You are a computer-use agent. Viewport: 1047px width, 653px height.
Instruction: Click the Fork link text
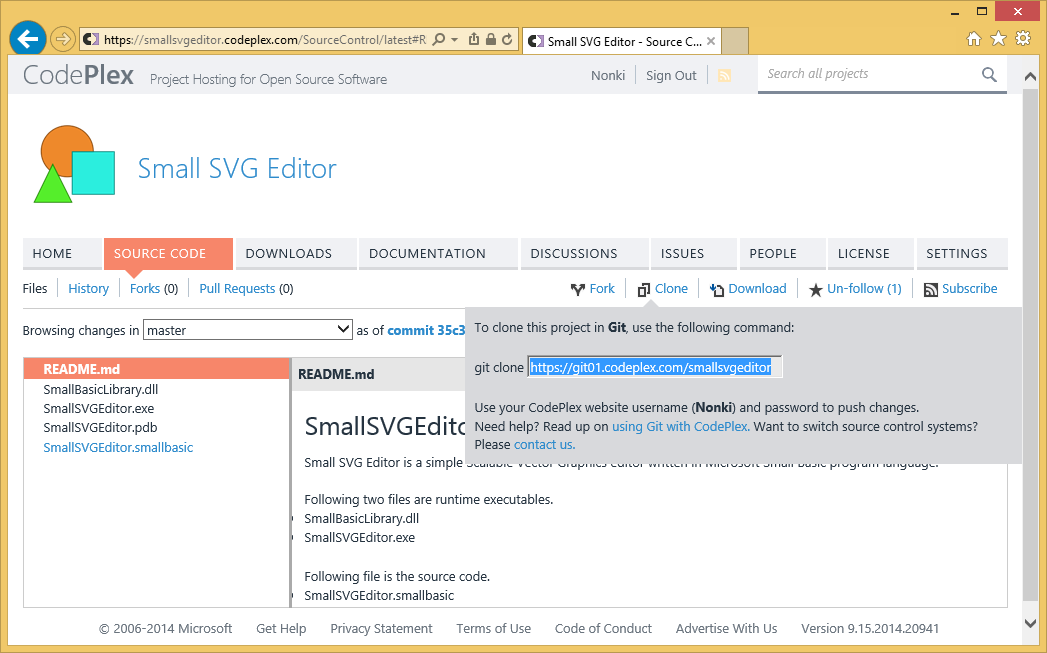(602, 288)
